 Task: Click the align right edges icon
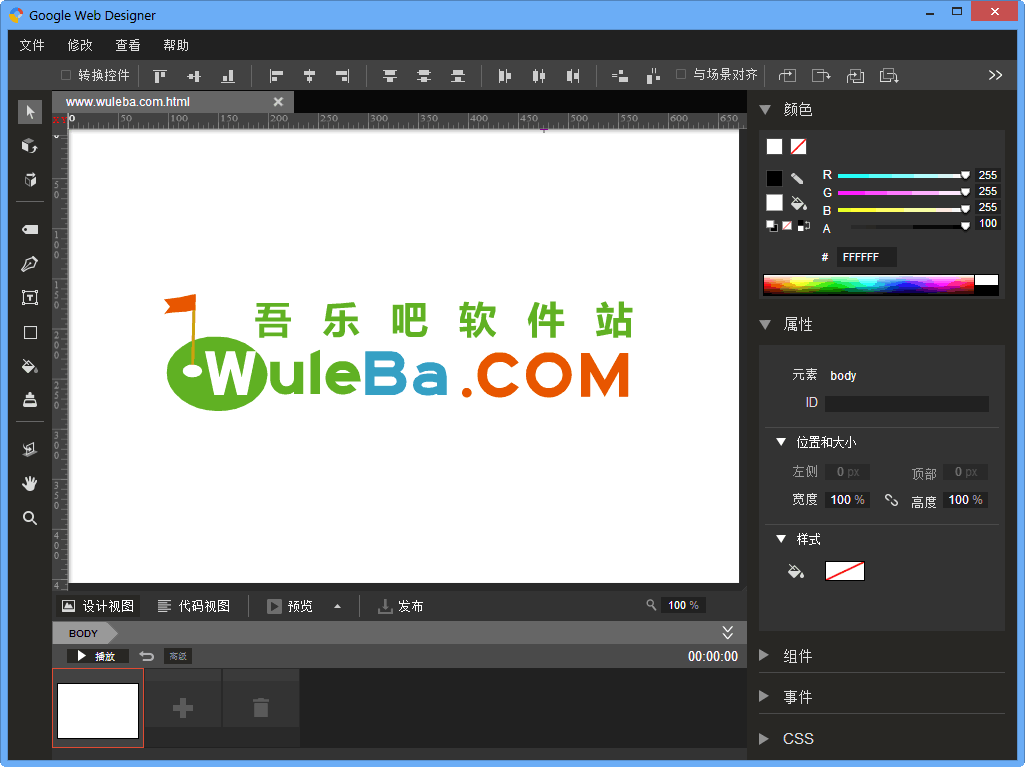click(x=343, y=76)
